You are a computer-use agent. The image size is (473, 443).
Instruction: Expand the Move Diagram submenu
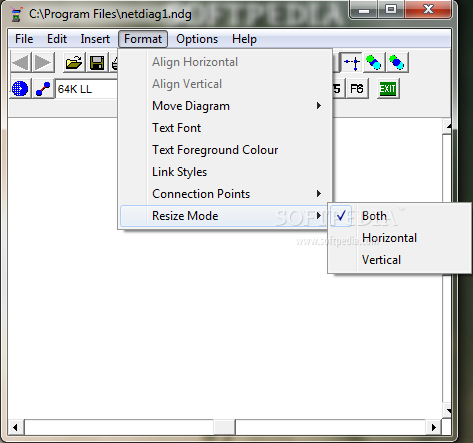(x=225, y=106)
